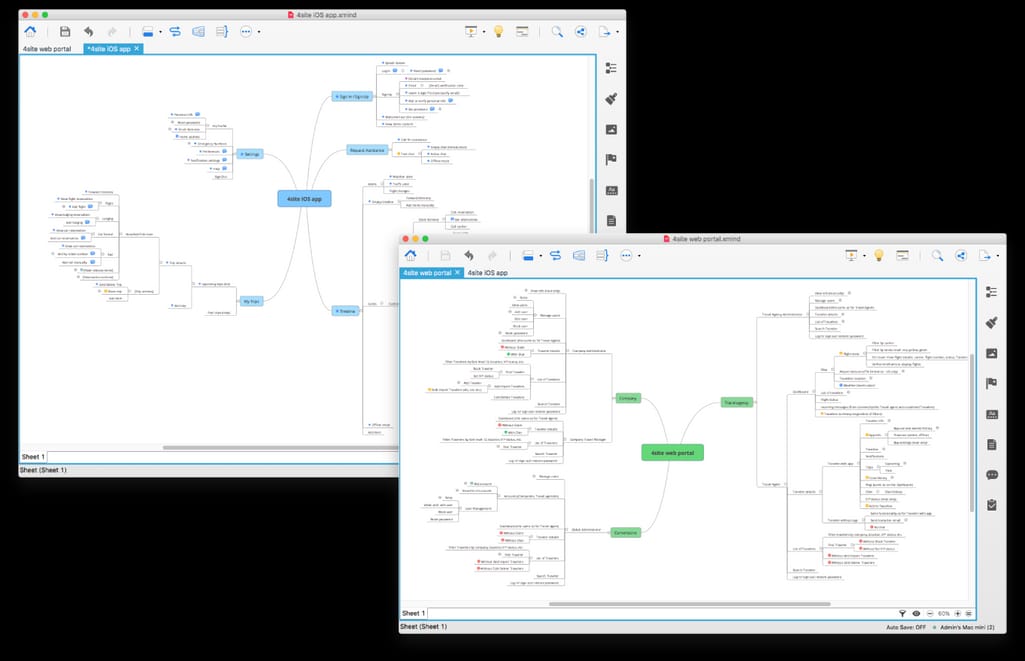Open Comments panel in web portal sidebar
The height and width of the screenshot is (661, 1025).
[x=992, y=475]
